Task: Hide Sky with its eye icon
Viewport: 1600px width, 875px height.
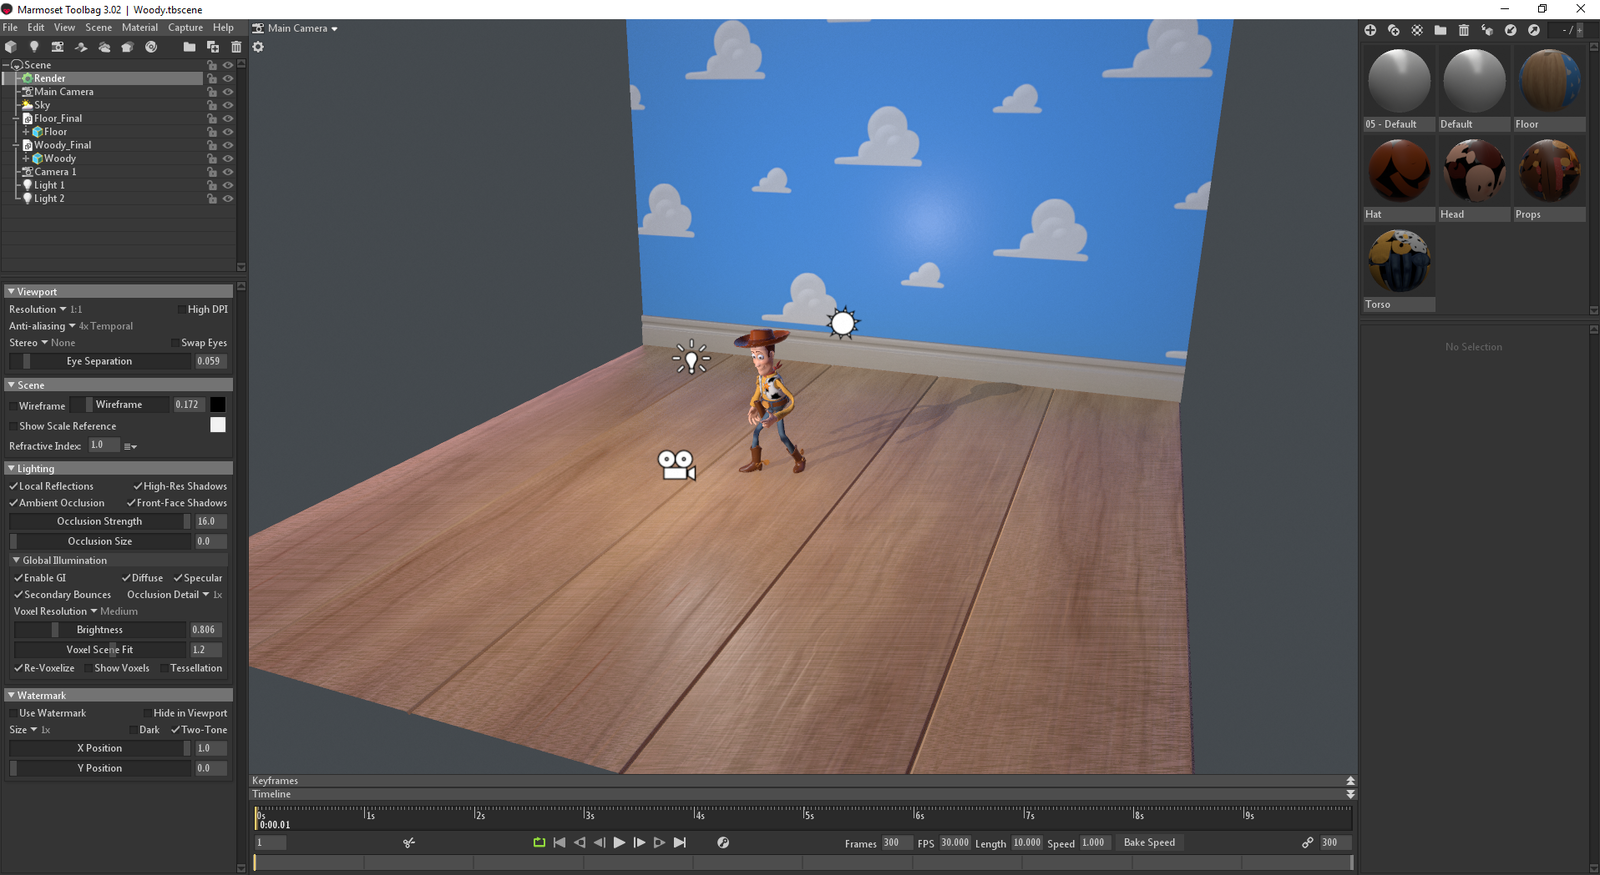Action: [x=228, y=105]
